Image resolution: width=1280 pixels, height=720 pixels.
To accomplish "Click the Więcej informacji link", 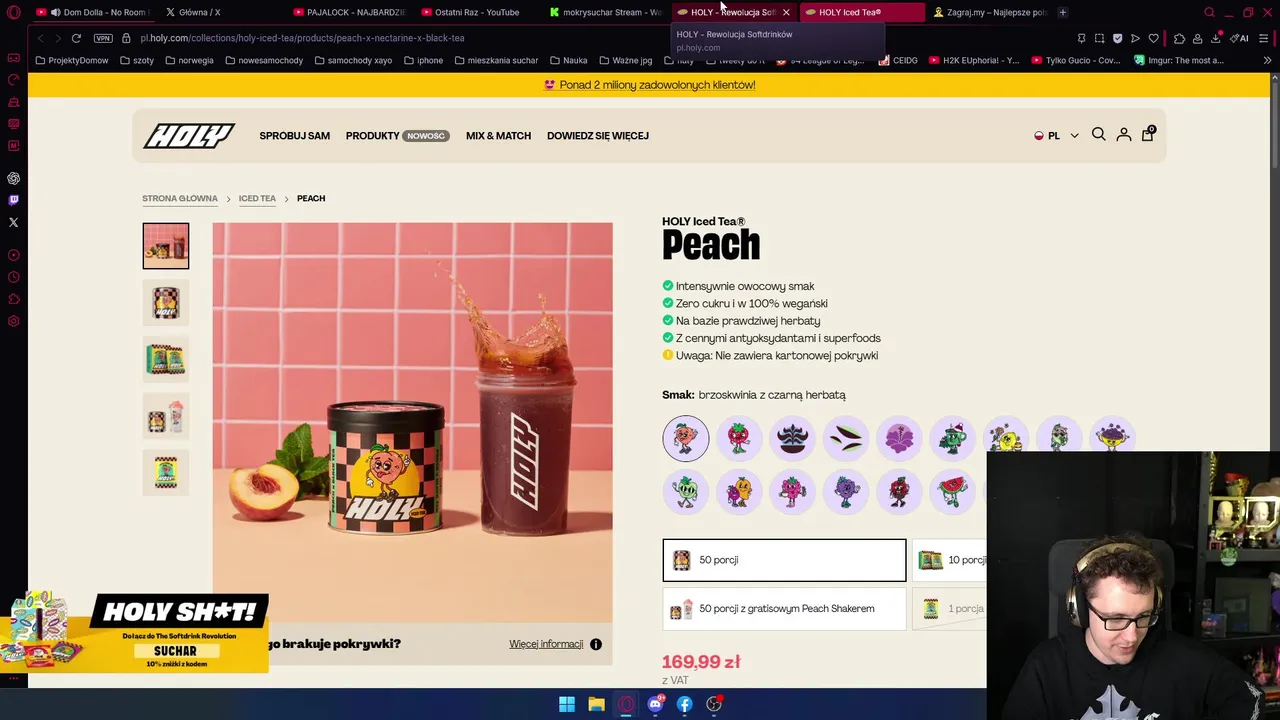I will tap(546, 644).
